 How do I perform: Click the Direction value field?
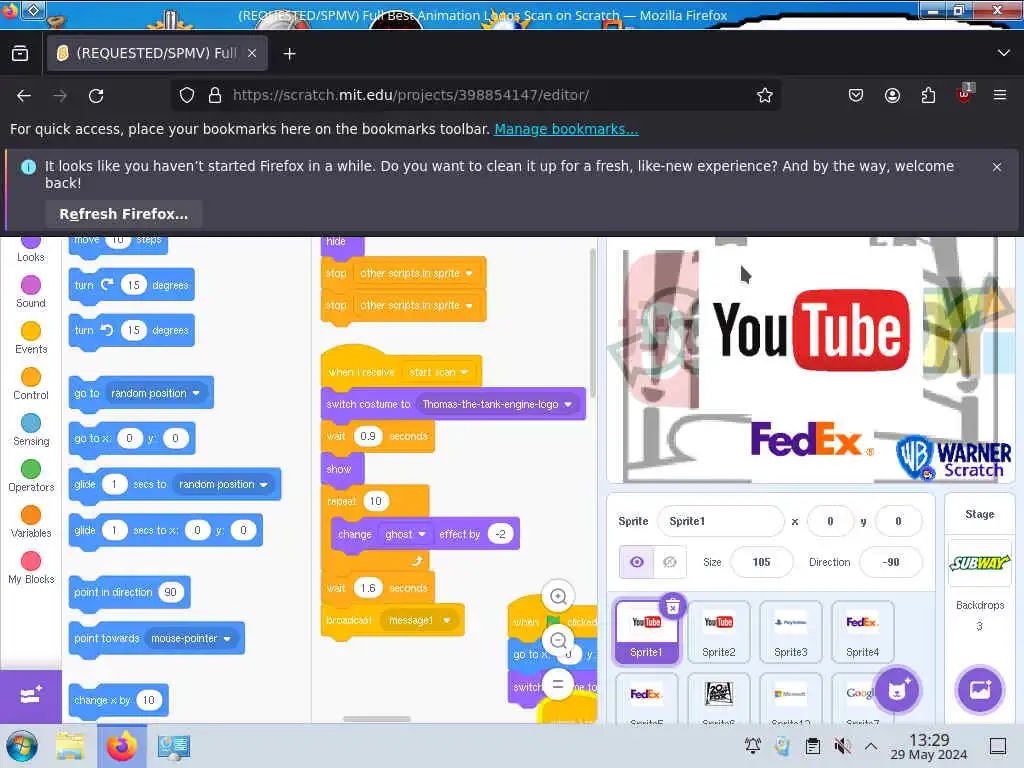[891, 562]
